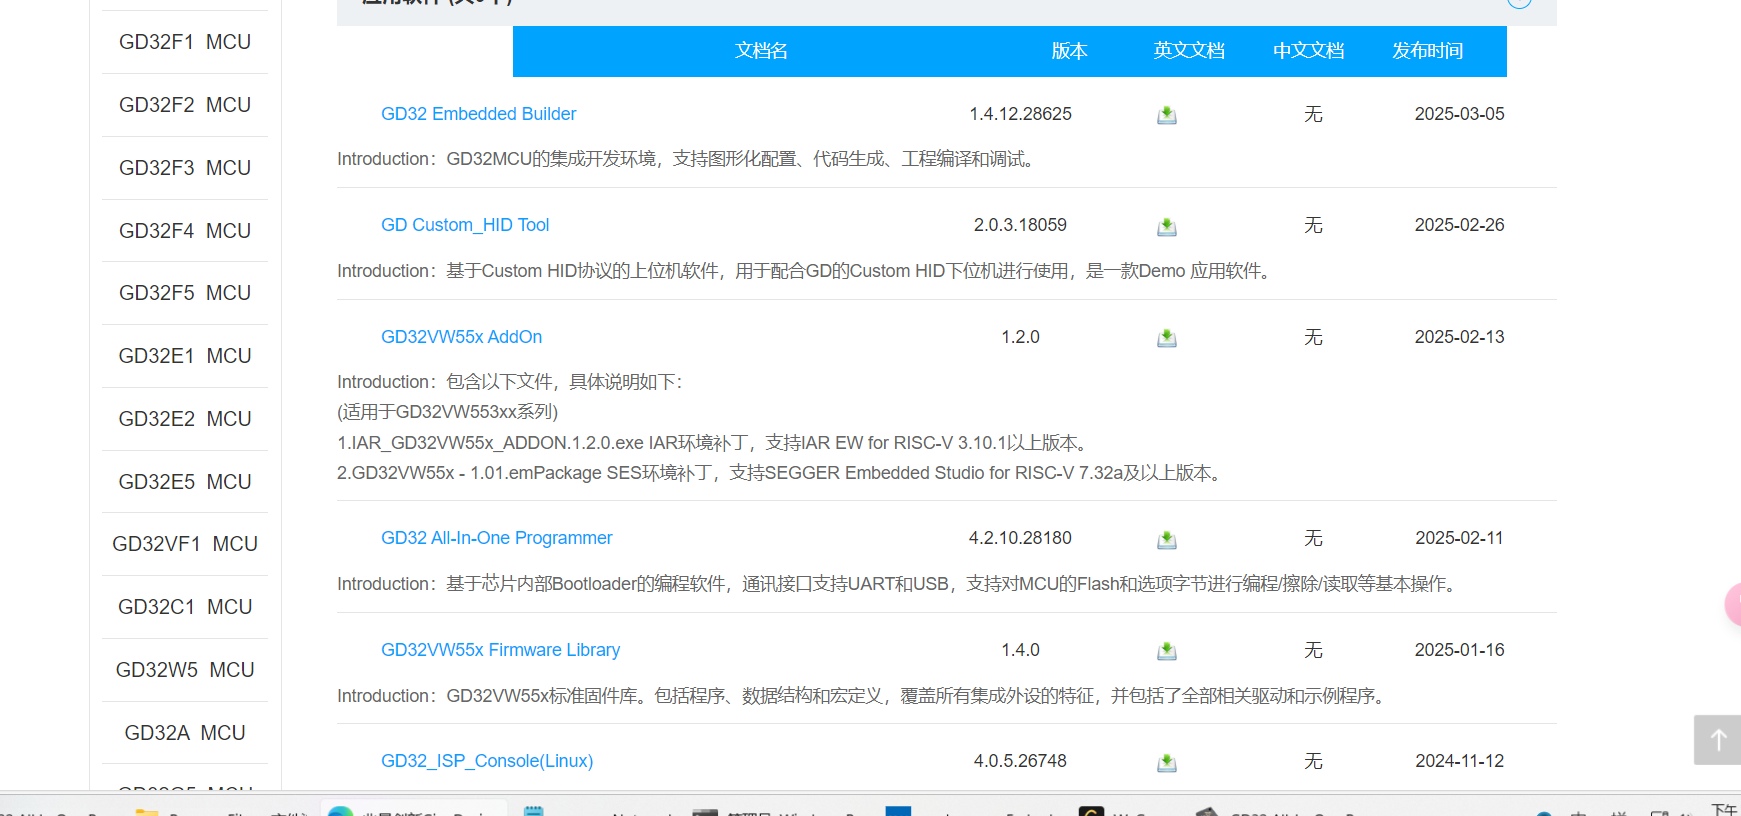The height and width of the screenshot is (816, 1741).
Task: Download GD32_ISP_Console(Linux) package icon
Action: point(1166,763)
